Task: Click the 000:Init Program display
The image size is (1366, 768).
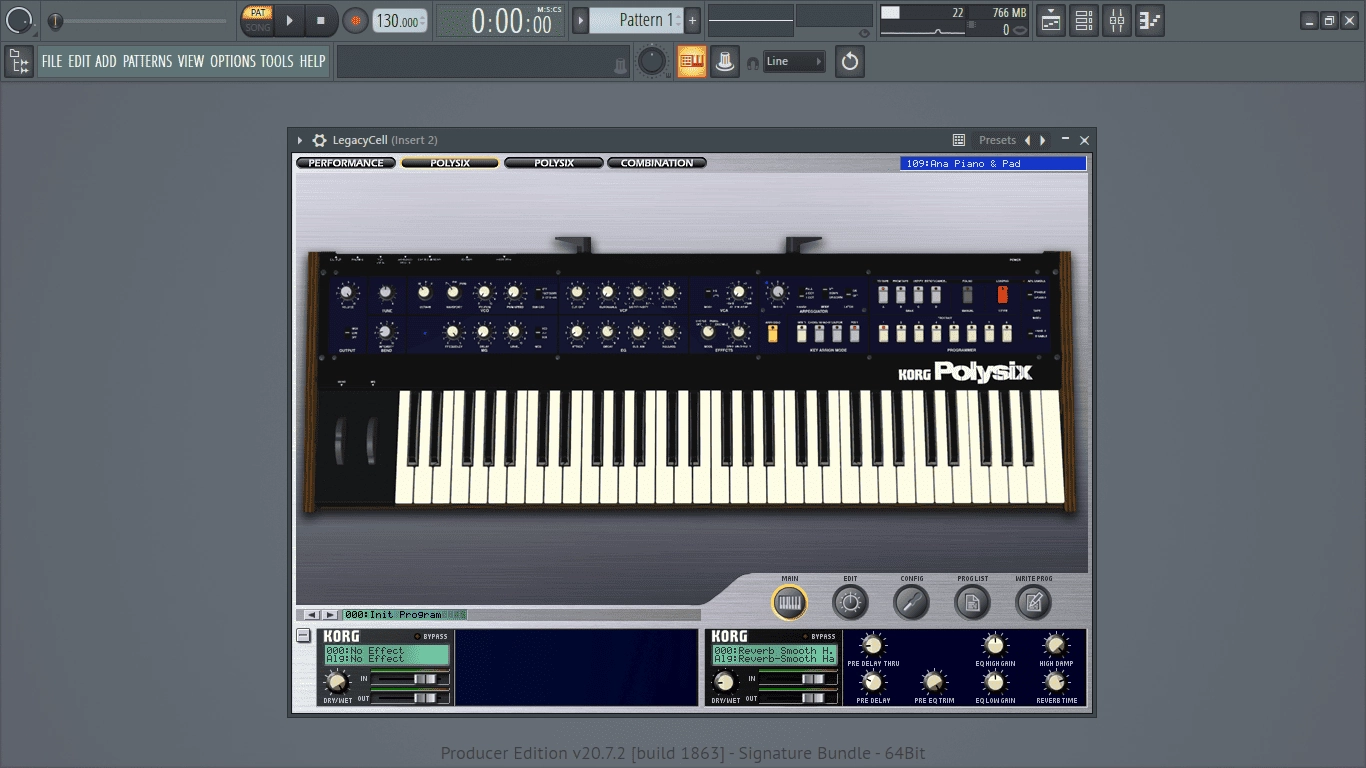Action: pos(405,615)
